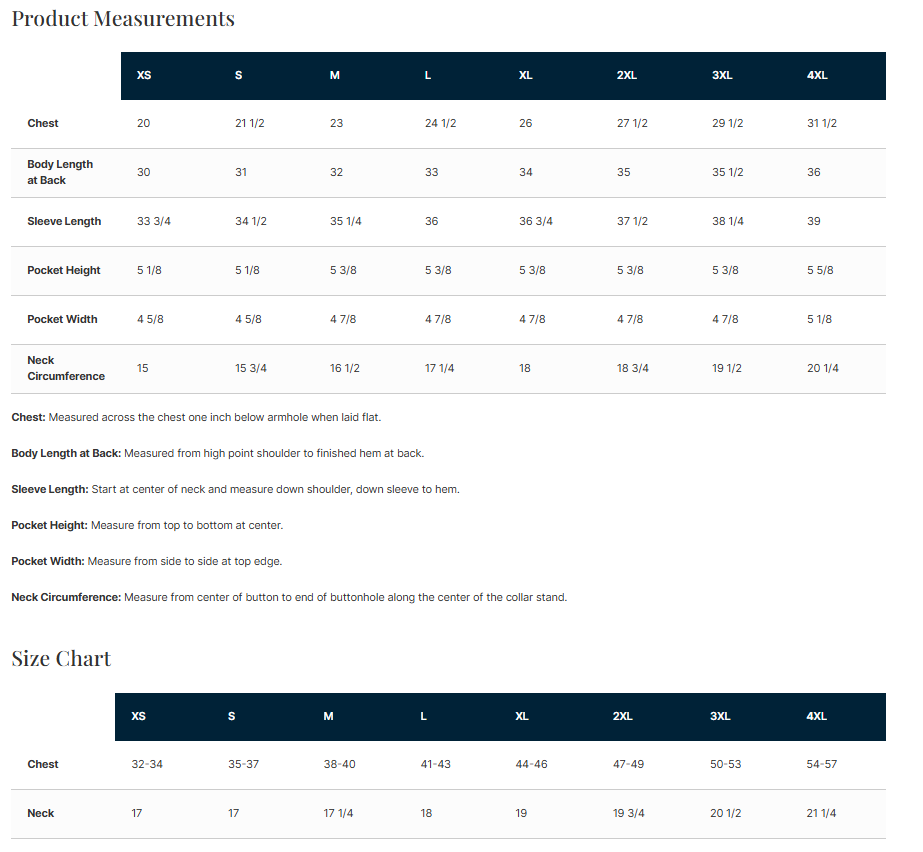Click the "Neck Circumference:" description line

(289, 598)
